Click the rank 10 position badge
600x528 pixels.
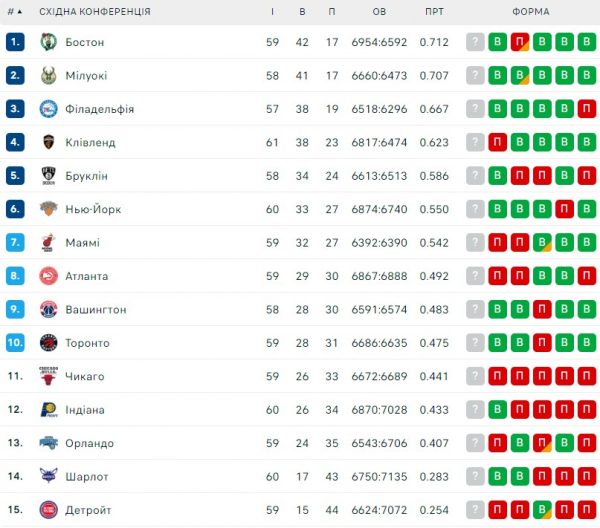pyautogui.click(x=15, y=343)
